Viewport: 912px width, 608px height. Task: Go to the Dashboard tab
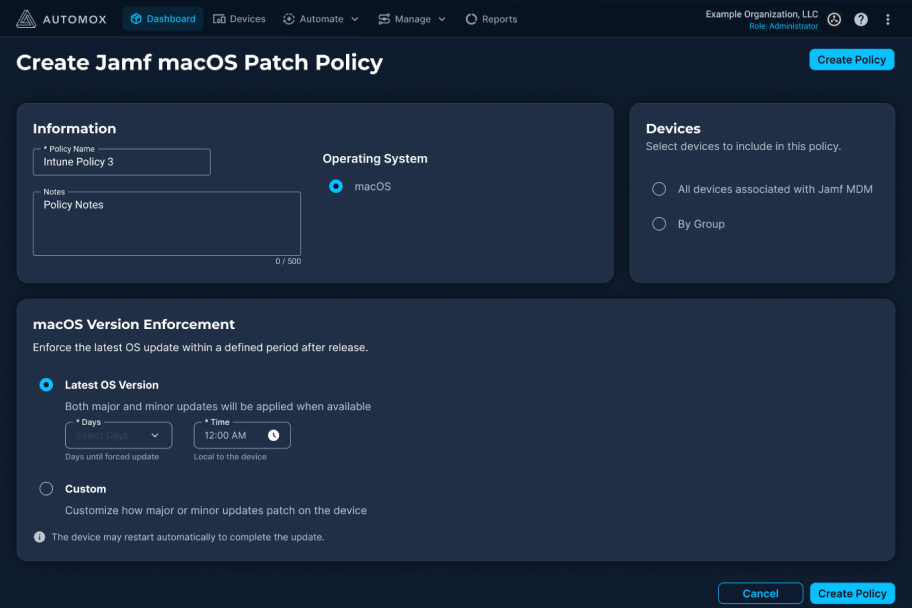coord(163,19)
